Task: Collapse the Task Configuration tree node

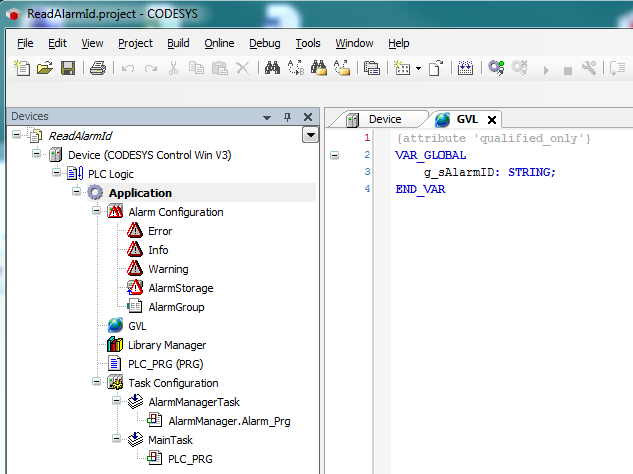Action: [97, 383]
